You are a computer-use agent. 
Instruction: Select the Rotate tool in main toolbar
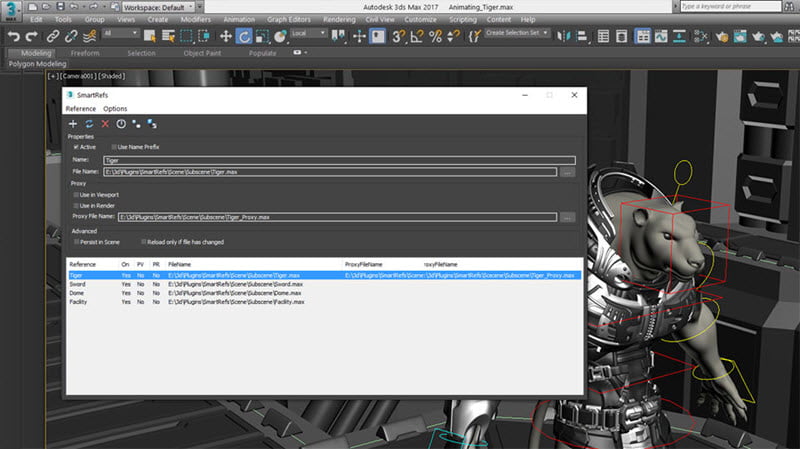(246, 36)
